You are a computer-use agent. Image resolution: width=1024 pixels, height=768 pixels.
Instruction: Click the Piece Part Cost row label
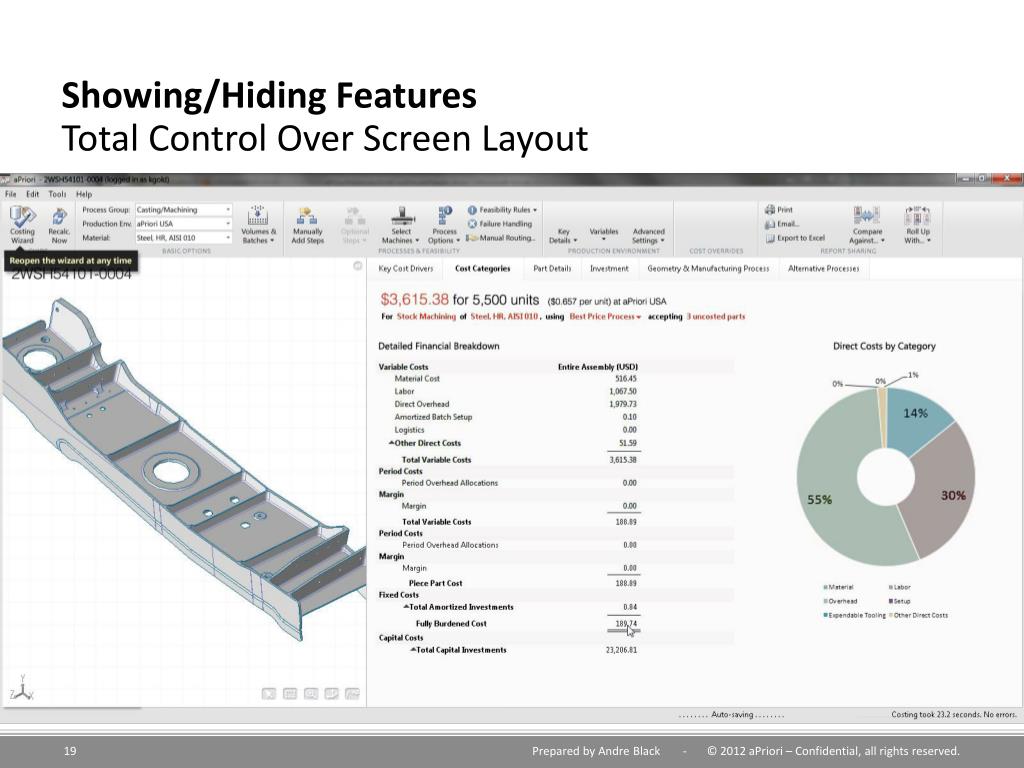[436, 583]
